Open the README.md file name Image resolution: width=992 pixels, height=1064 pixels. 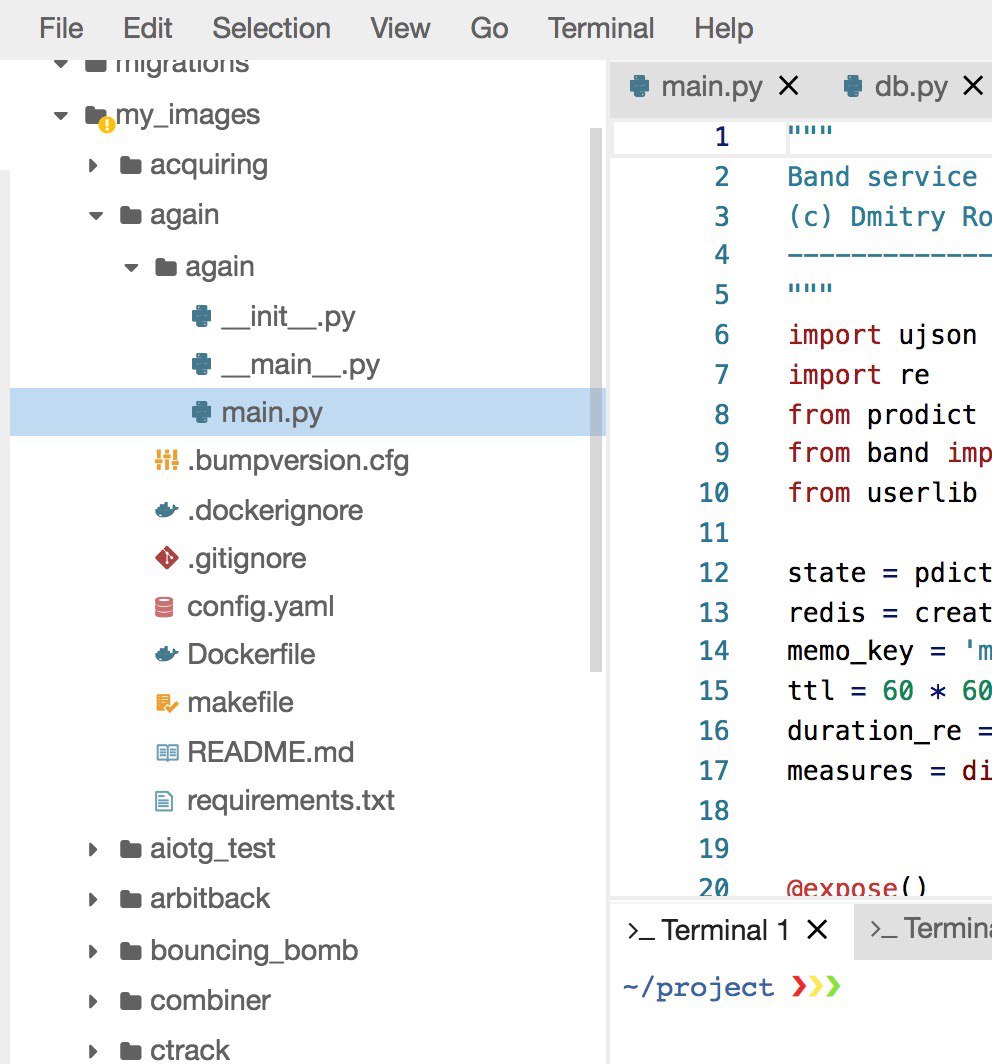tap(271, 753)
